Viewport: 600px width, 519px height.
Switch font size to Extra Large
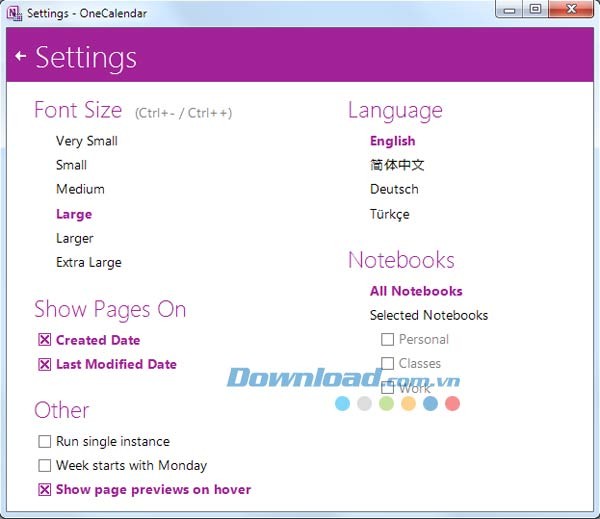coord(88,262)
